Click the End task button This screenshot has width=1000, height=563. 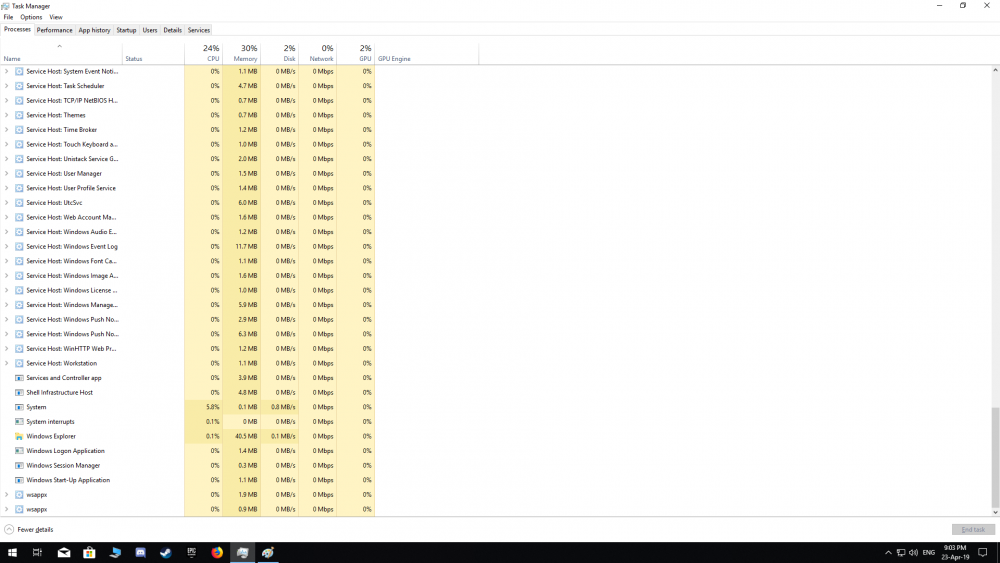pos(973,529)
